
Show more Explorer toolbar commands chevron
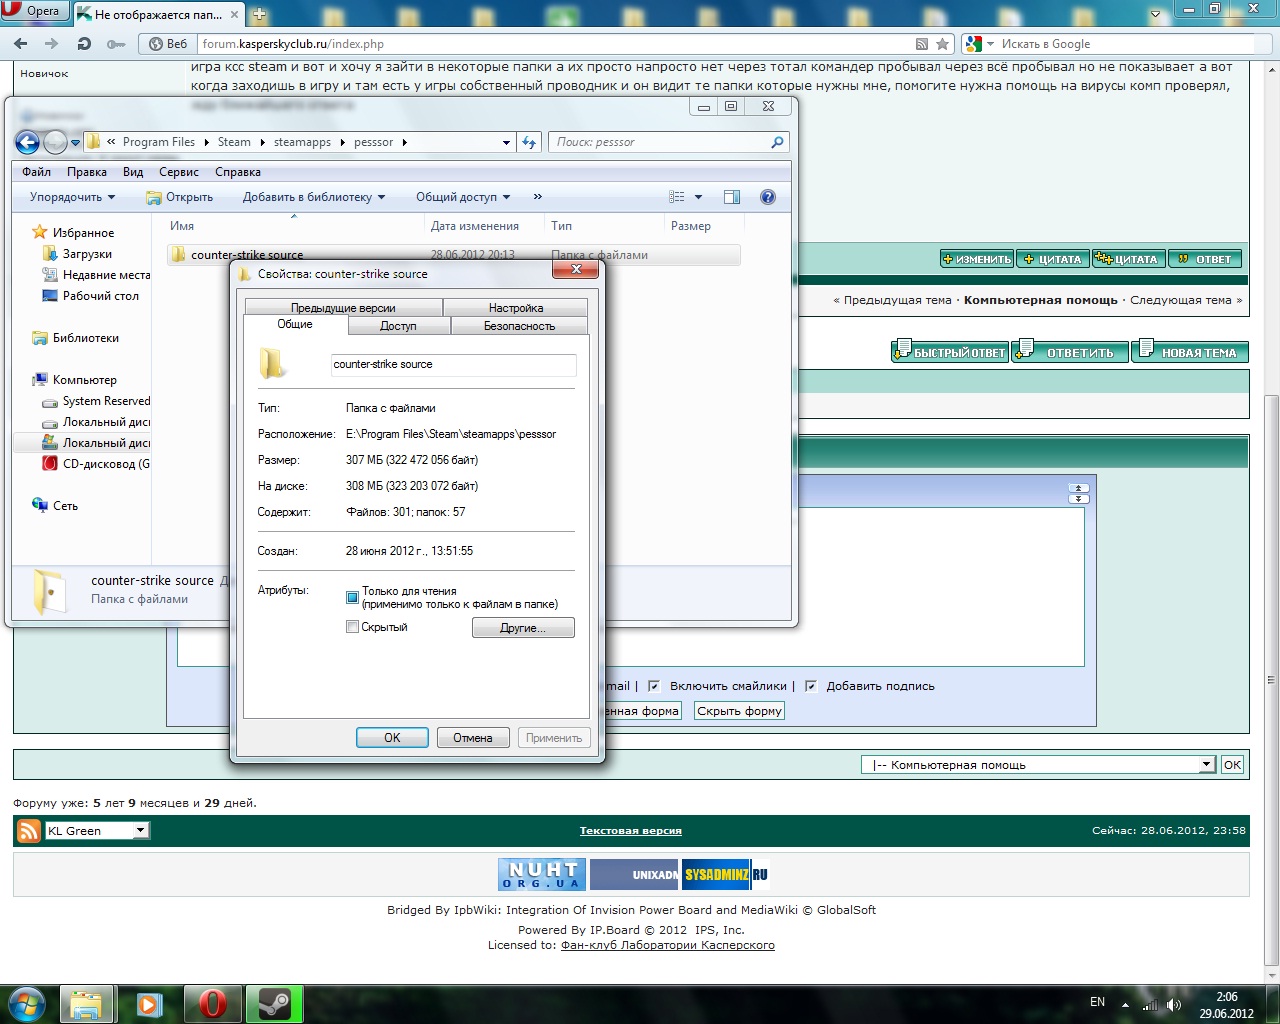point(538,197)
